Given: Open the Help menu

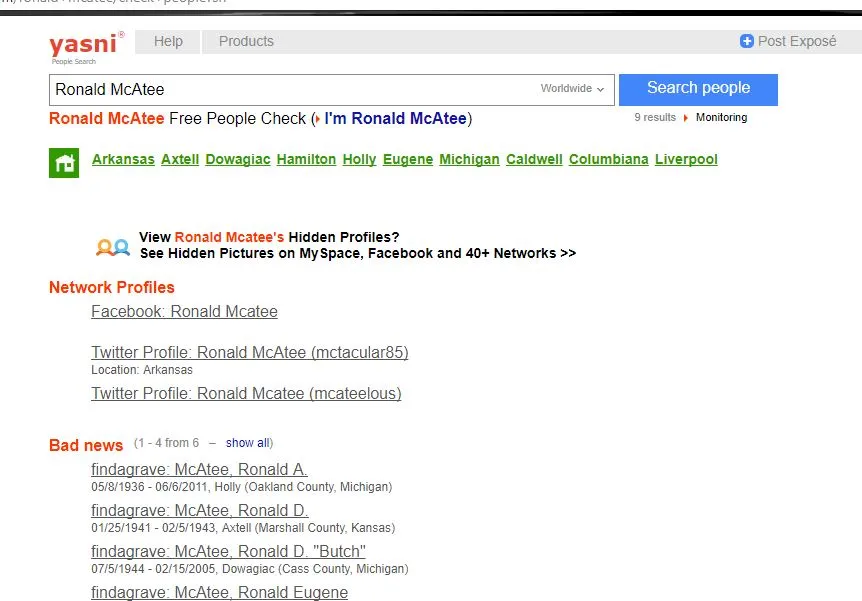Looking at the screenshot, I should click(168, 41).
